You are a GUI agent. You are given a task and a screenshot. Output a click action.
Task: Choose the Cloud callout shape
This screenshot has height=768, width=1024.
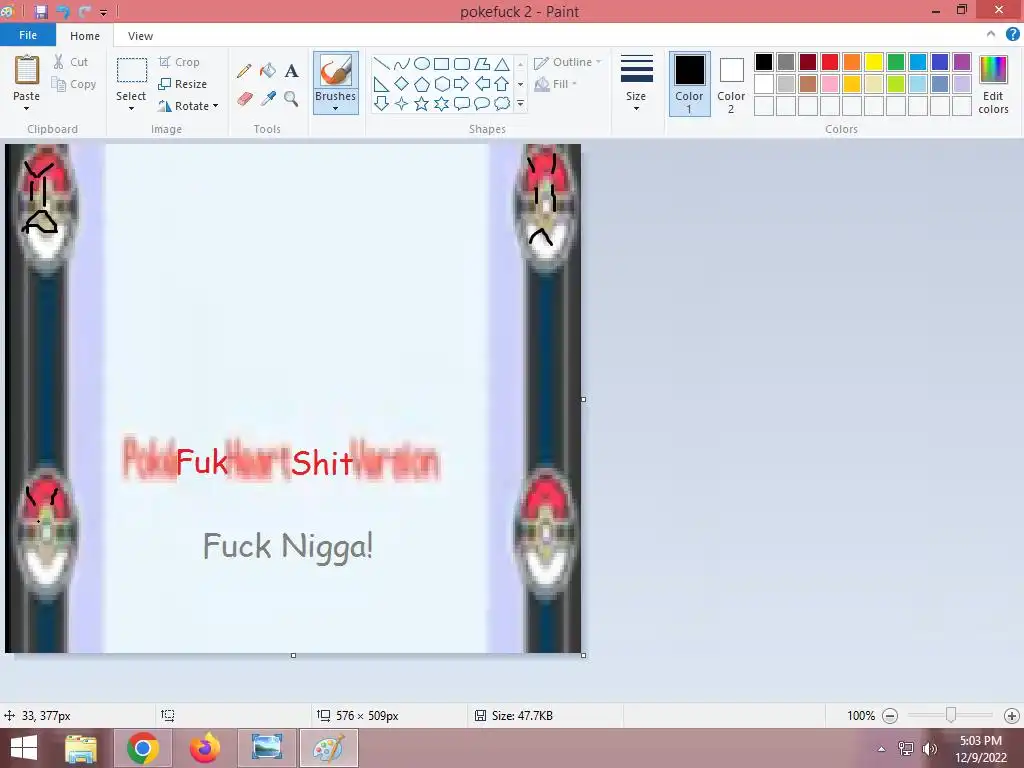point(502,103)
